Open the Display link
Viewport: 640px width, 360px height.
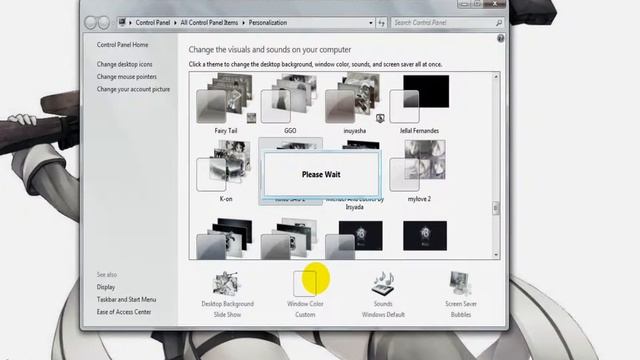106,287
